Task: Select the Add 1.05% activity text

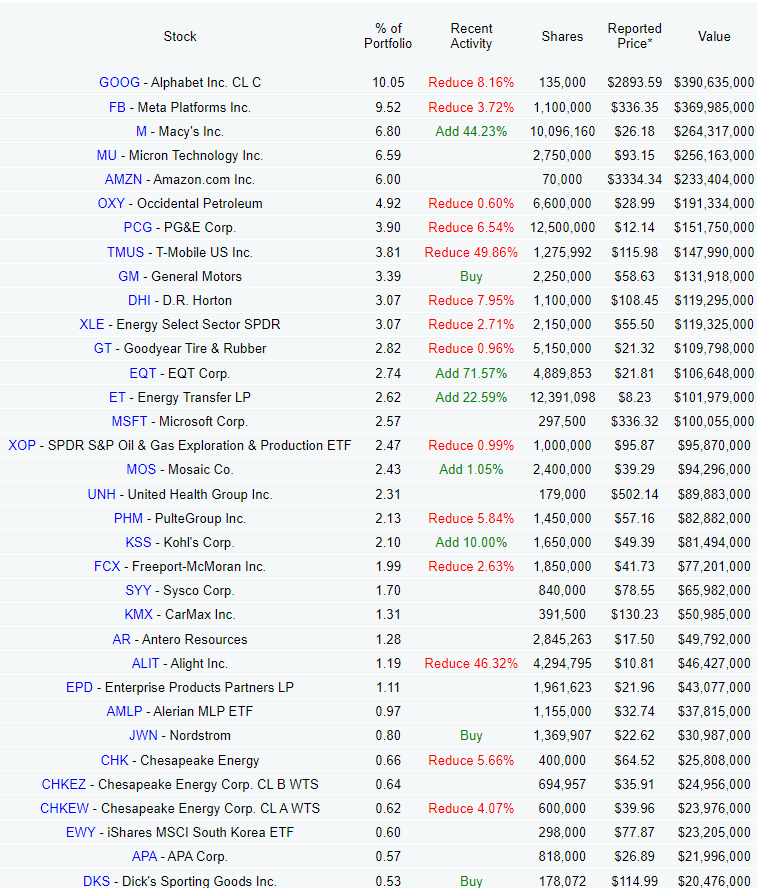Action: [x=471, y=470]
